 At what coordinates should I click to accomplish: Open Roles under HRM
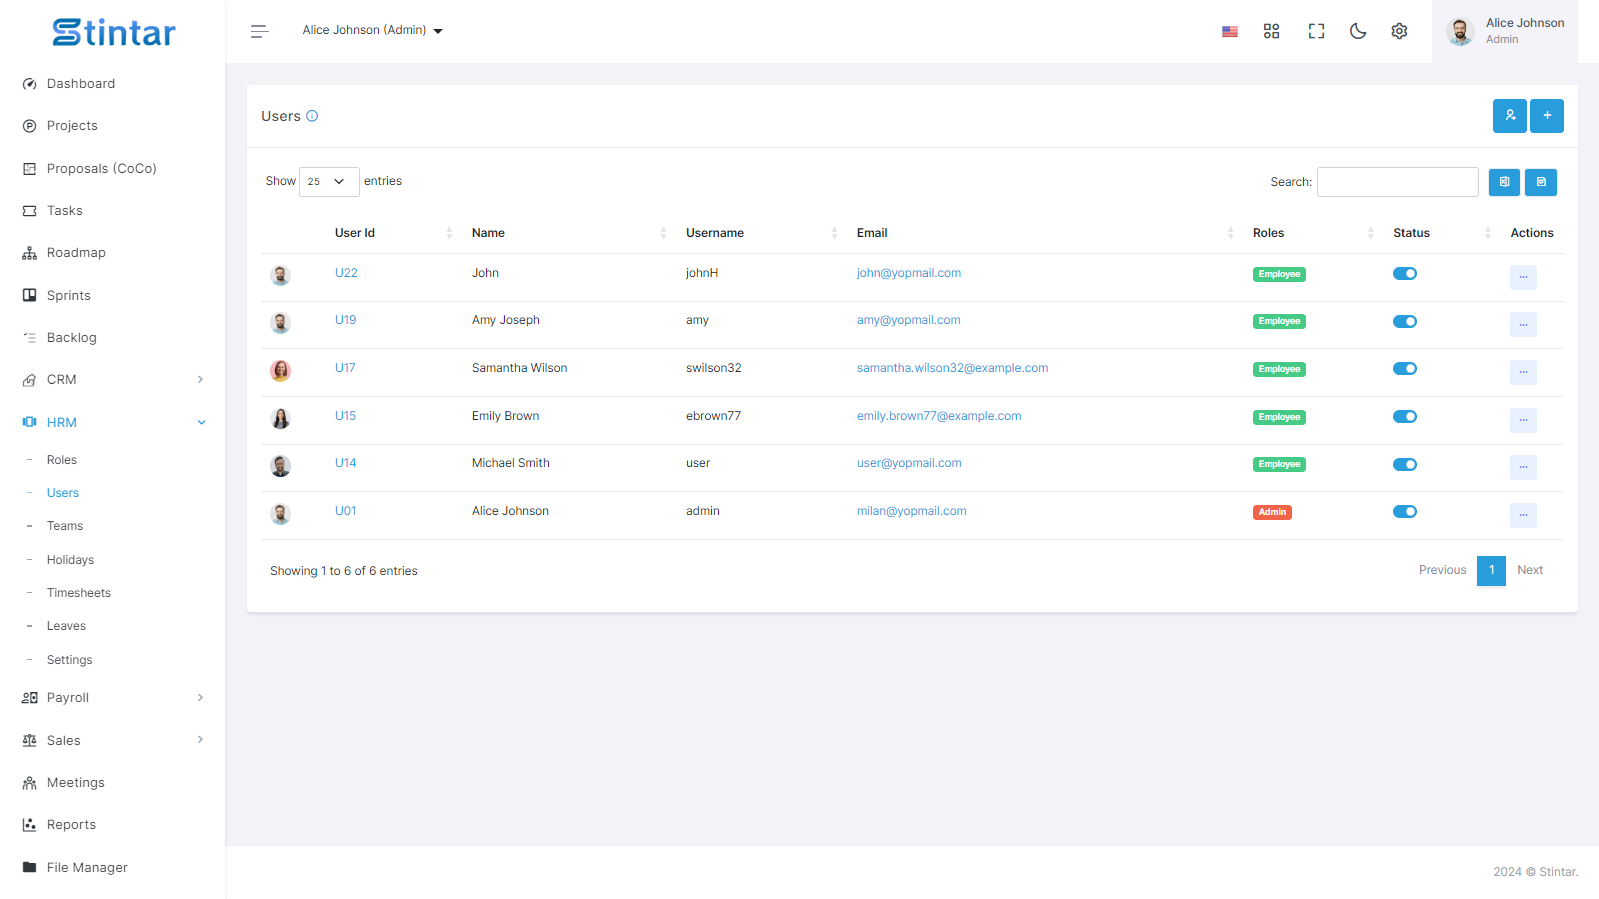point(62,460)
